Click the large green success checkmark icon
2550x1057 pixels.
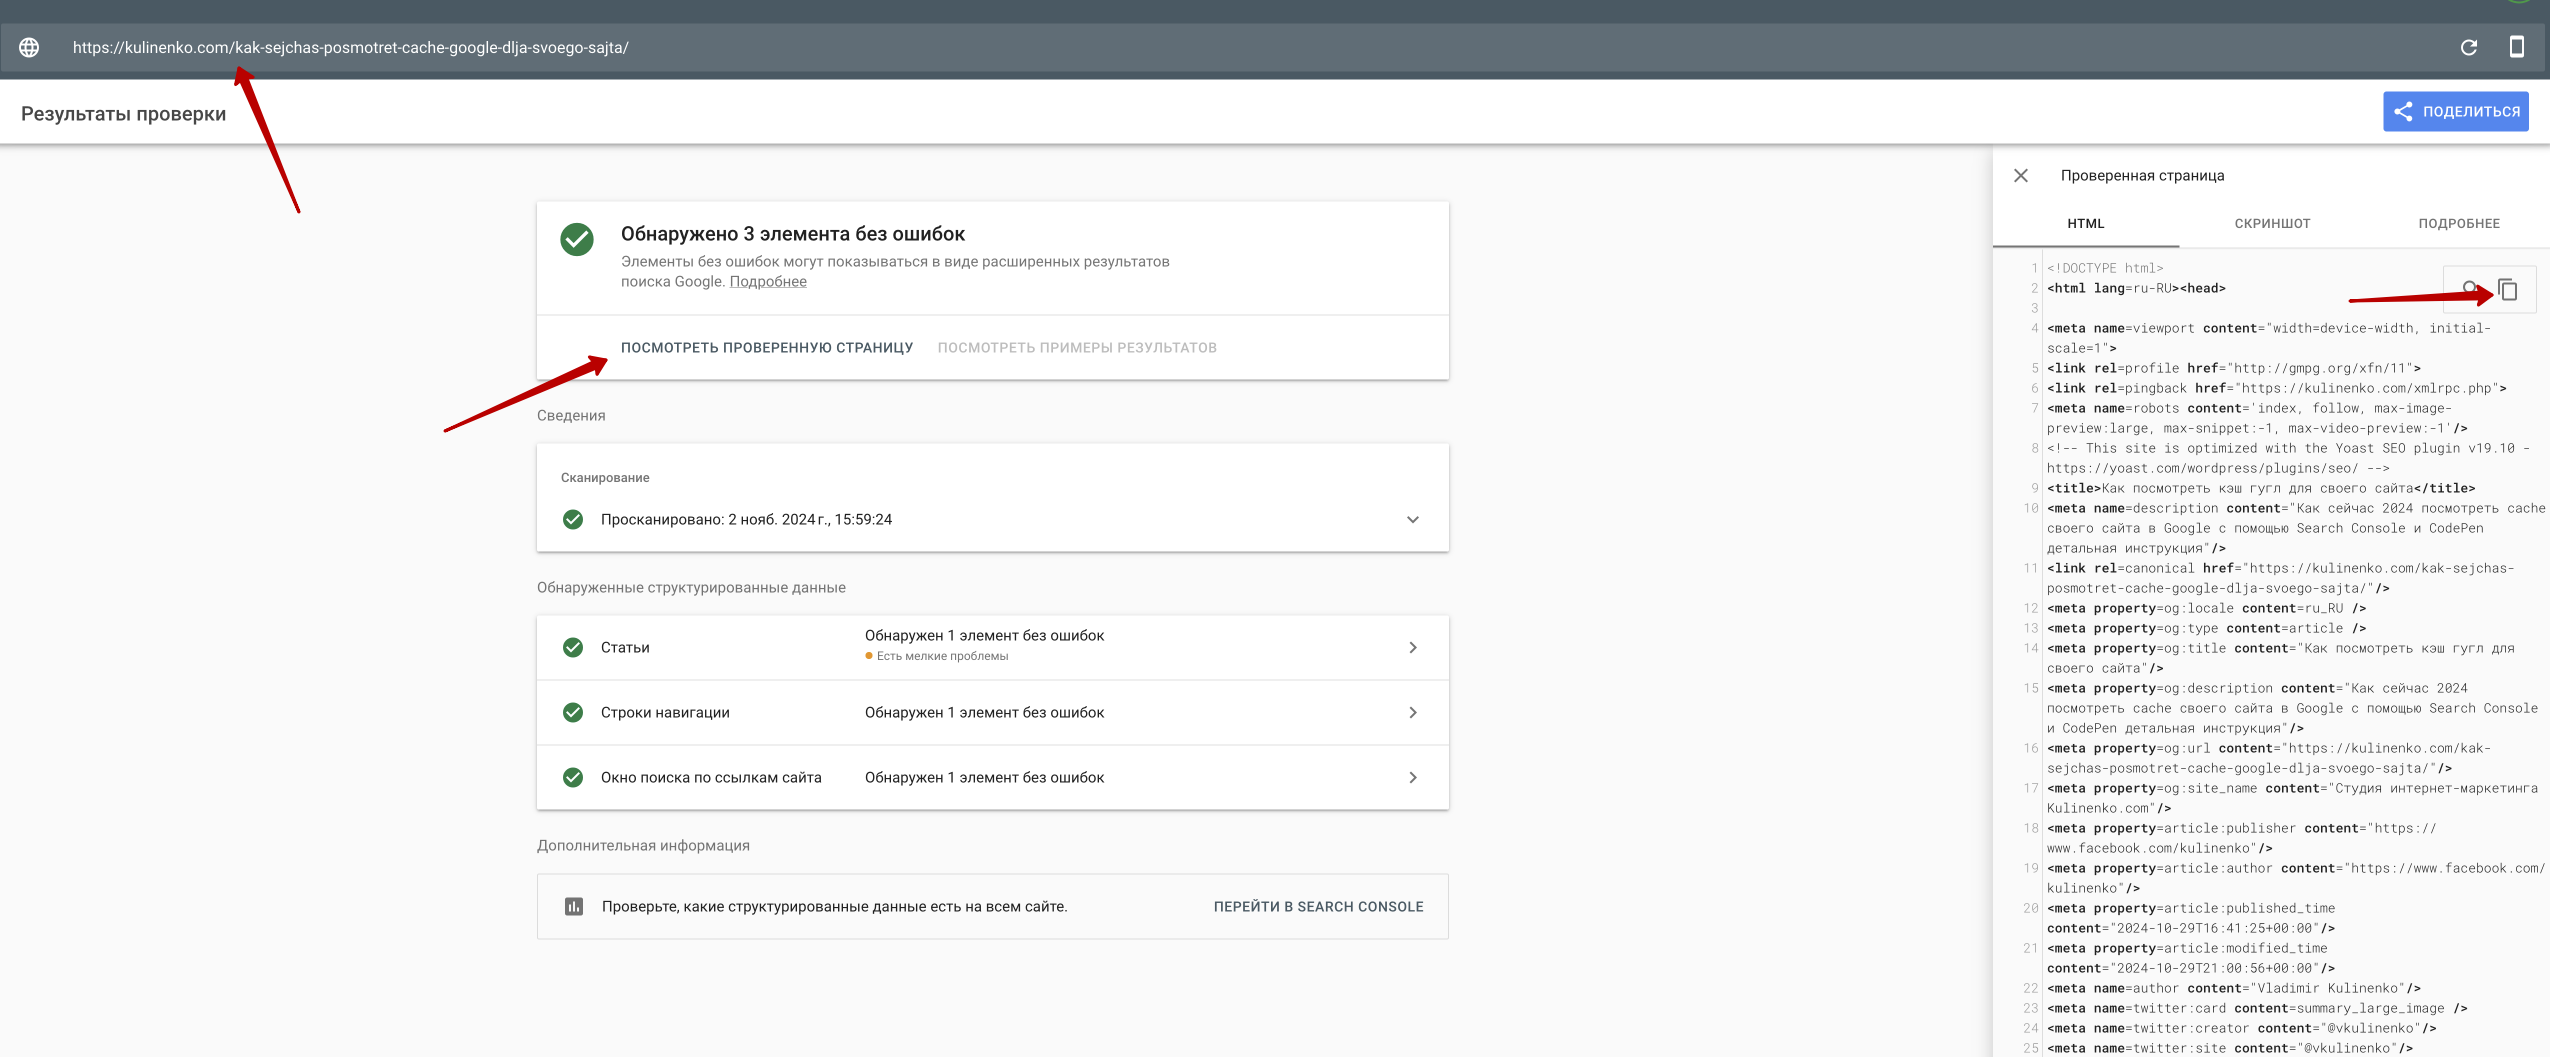[x=577, y=240]
